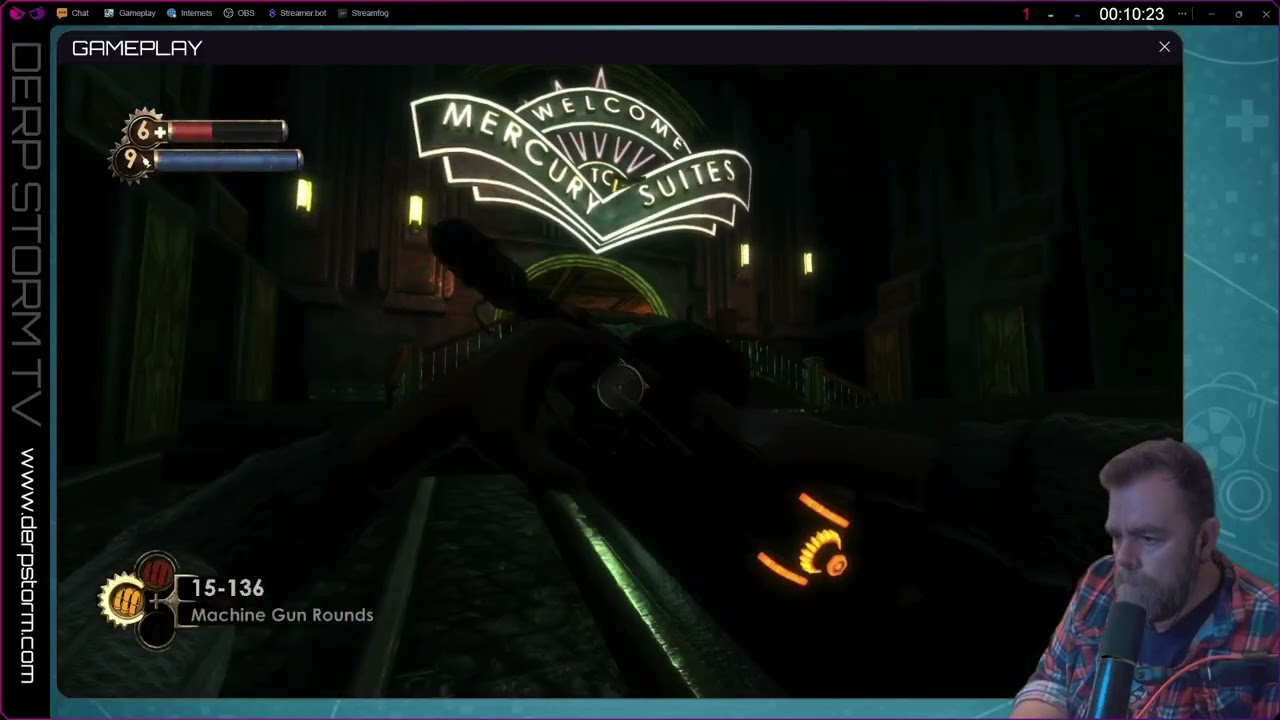
Task: Open the OBS tab
Action: click(239, 13)
